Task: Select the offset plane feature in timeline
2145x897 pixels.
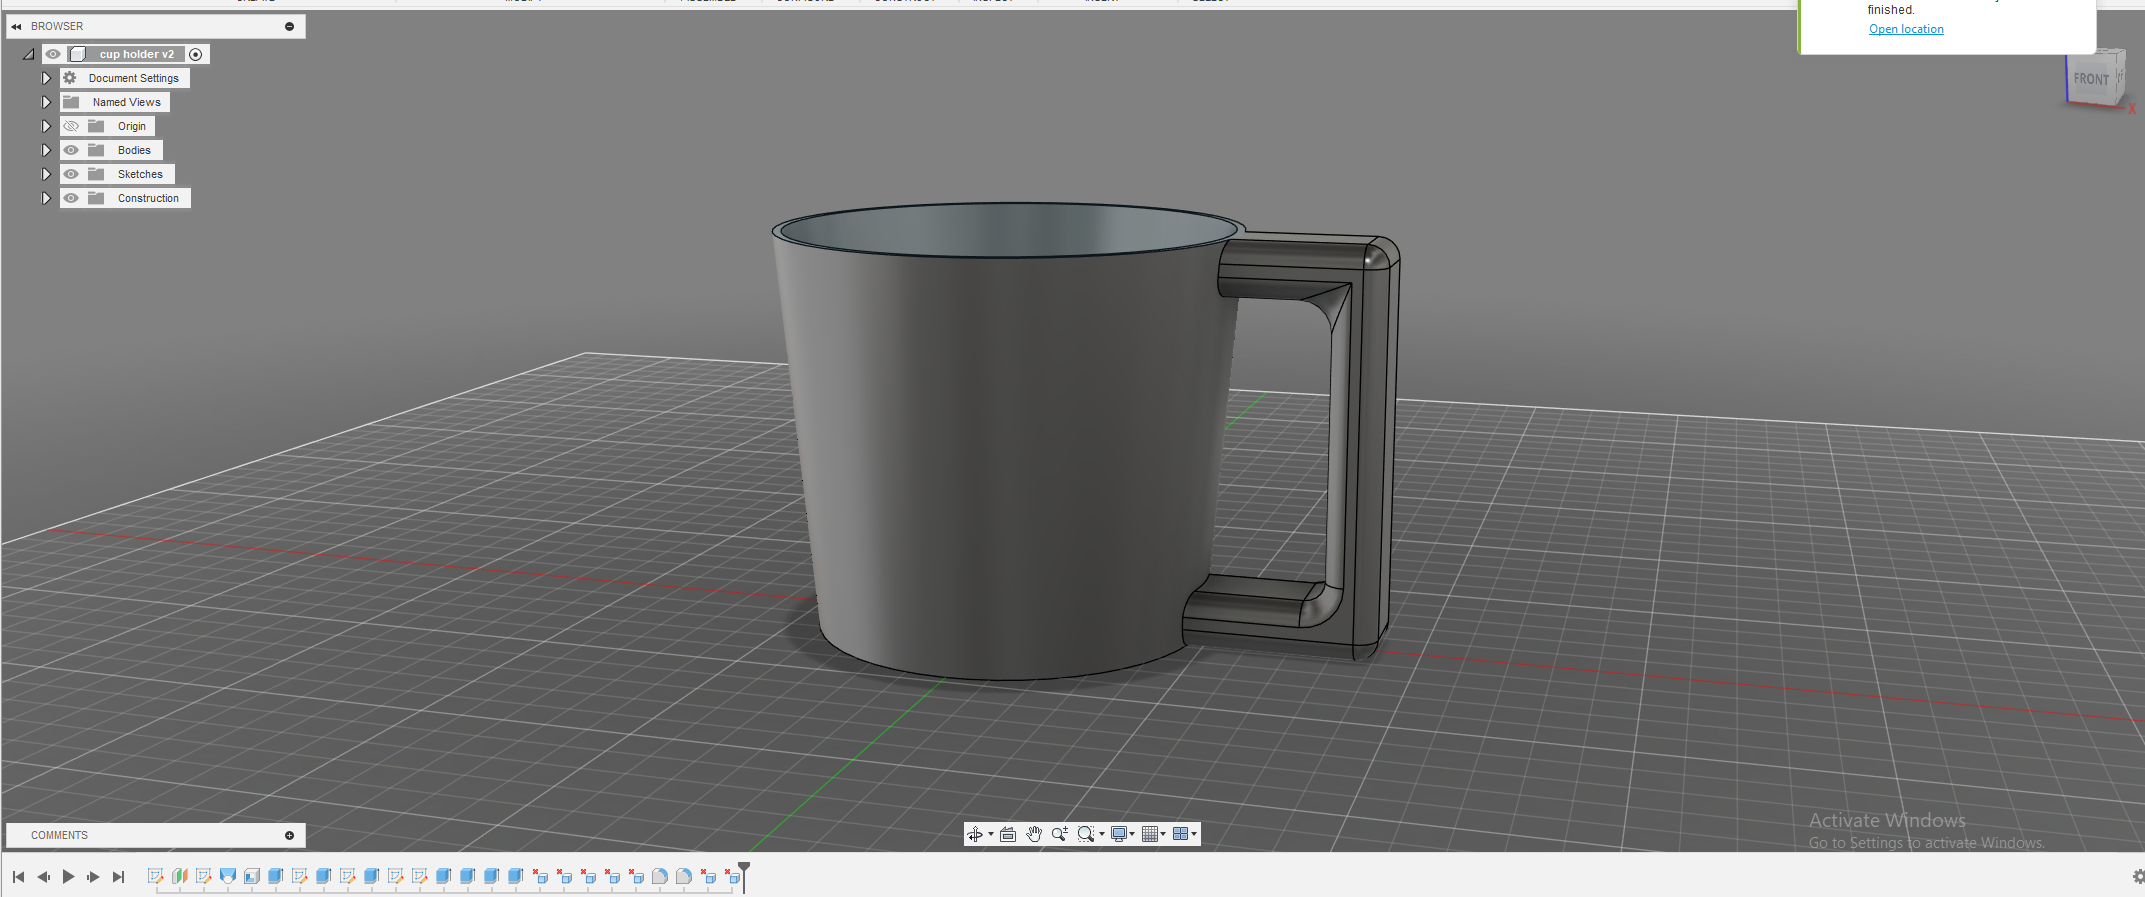Action: click(x=180, y=876)
